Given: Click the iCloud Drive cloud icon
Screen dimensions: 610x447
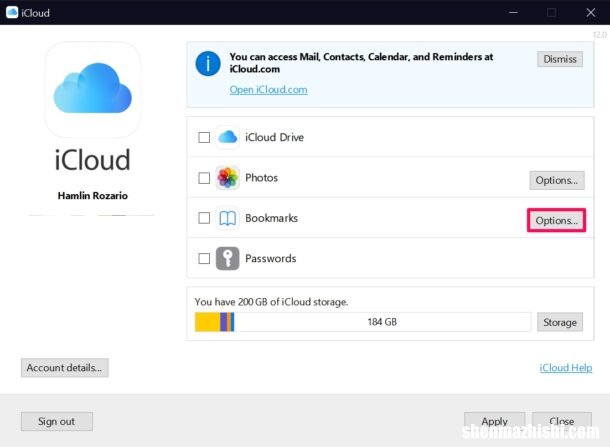Looking at the screenshot, I should point(228,137).
